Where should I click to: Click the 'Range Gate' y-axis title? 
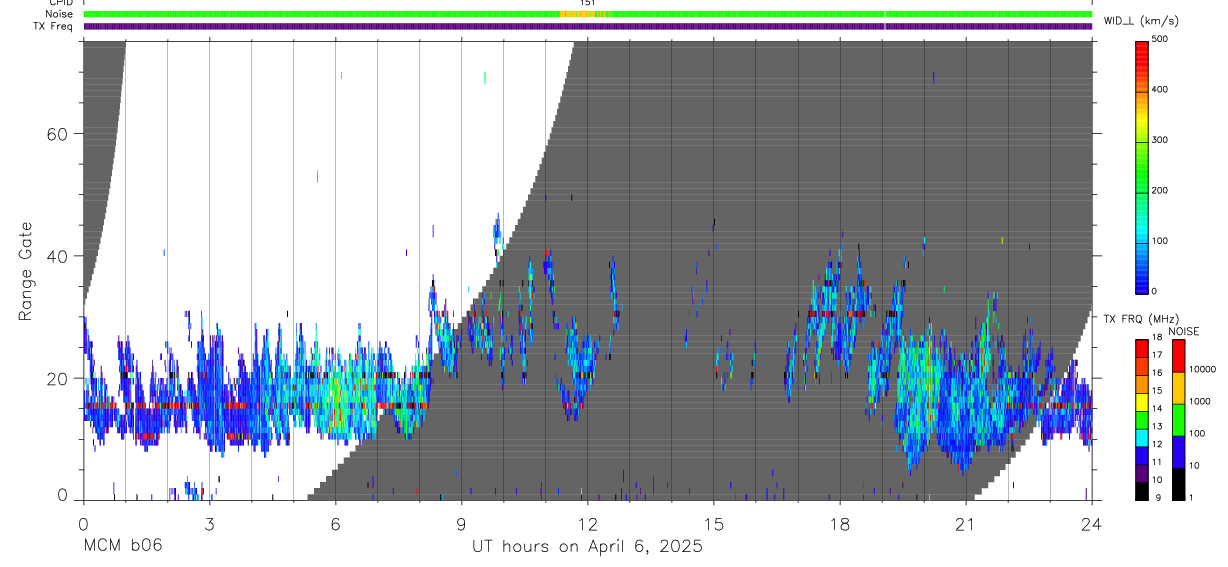pyautogui.click(x=25, y=271)
